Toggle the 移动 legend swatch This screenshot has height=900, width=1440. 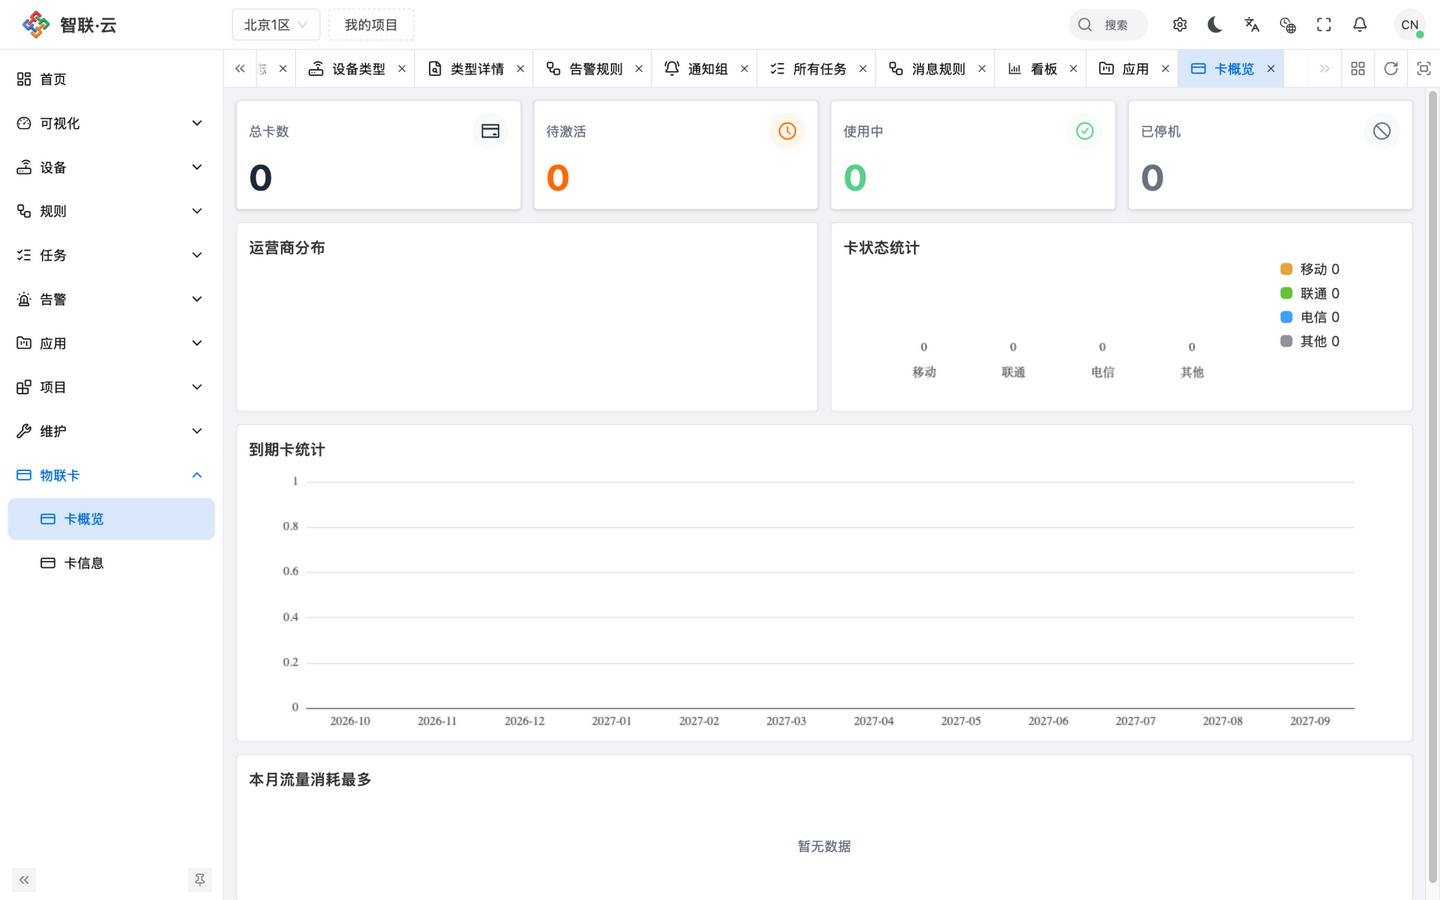point(1286,269)
